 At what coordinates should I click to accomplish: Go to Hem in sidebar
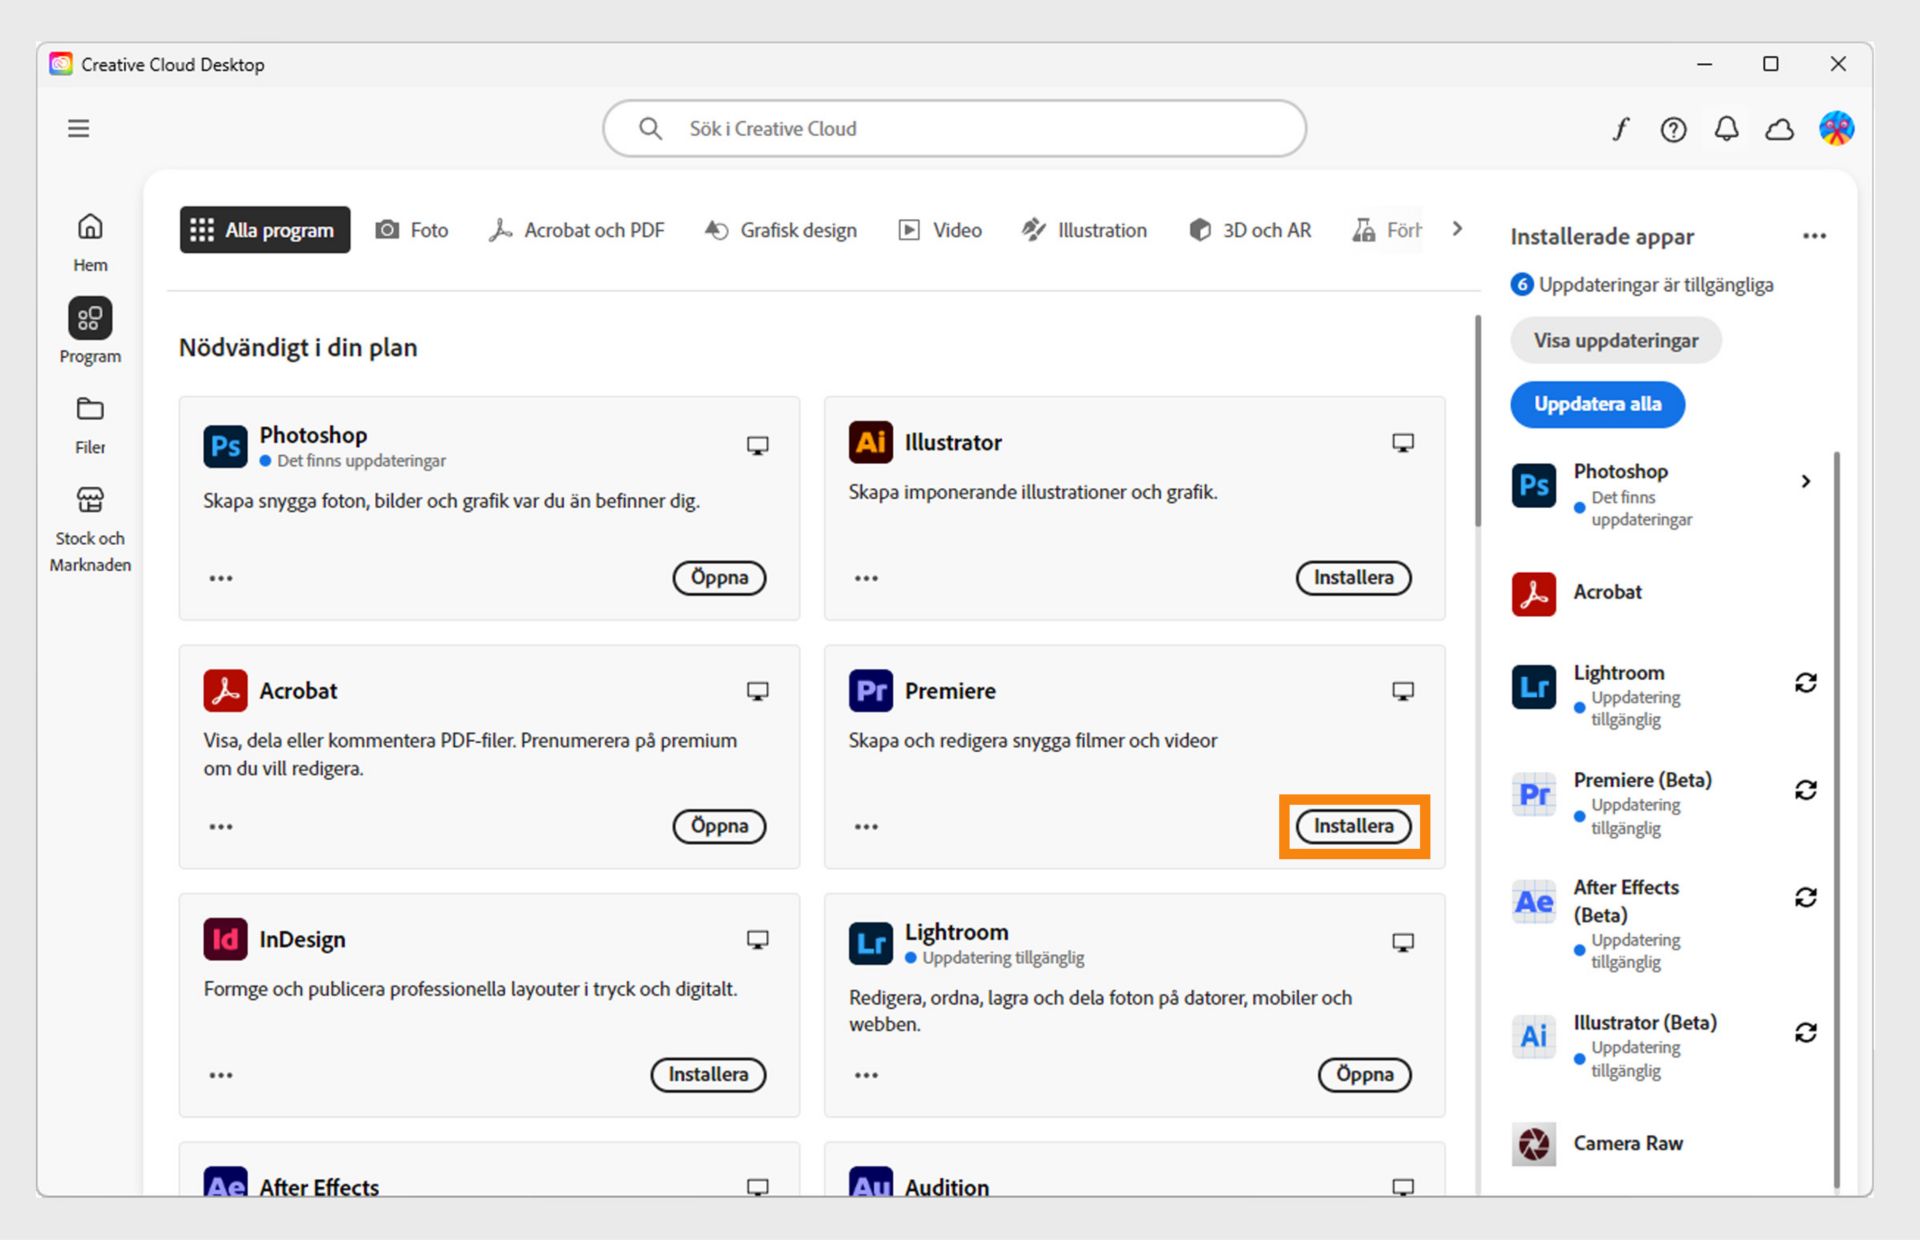90,242
